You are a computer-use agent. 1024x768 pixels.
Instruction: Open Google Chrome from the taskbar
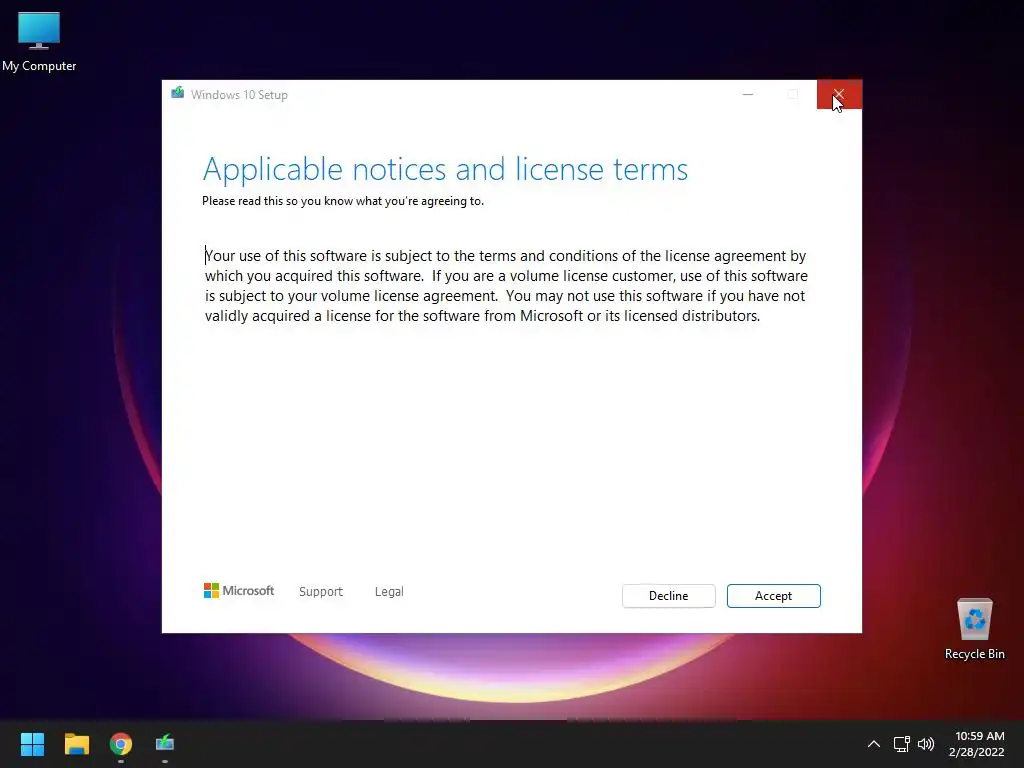coord(121,744)
